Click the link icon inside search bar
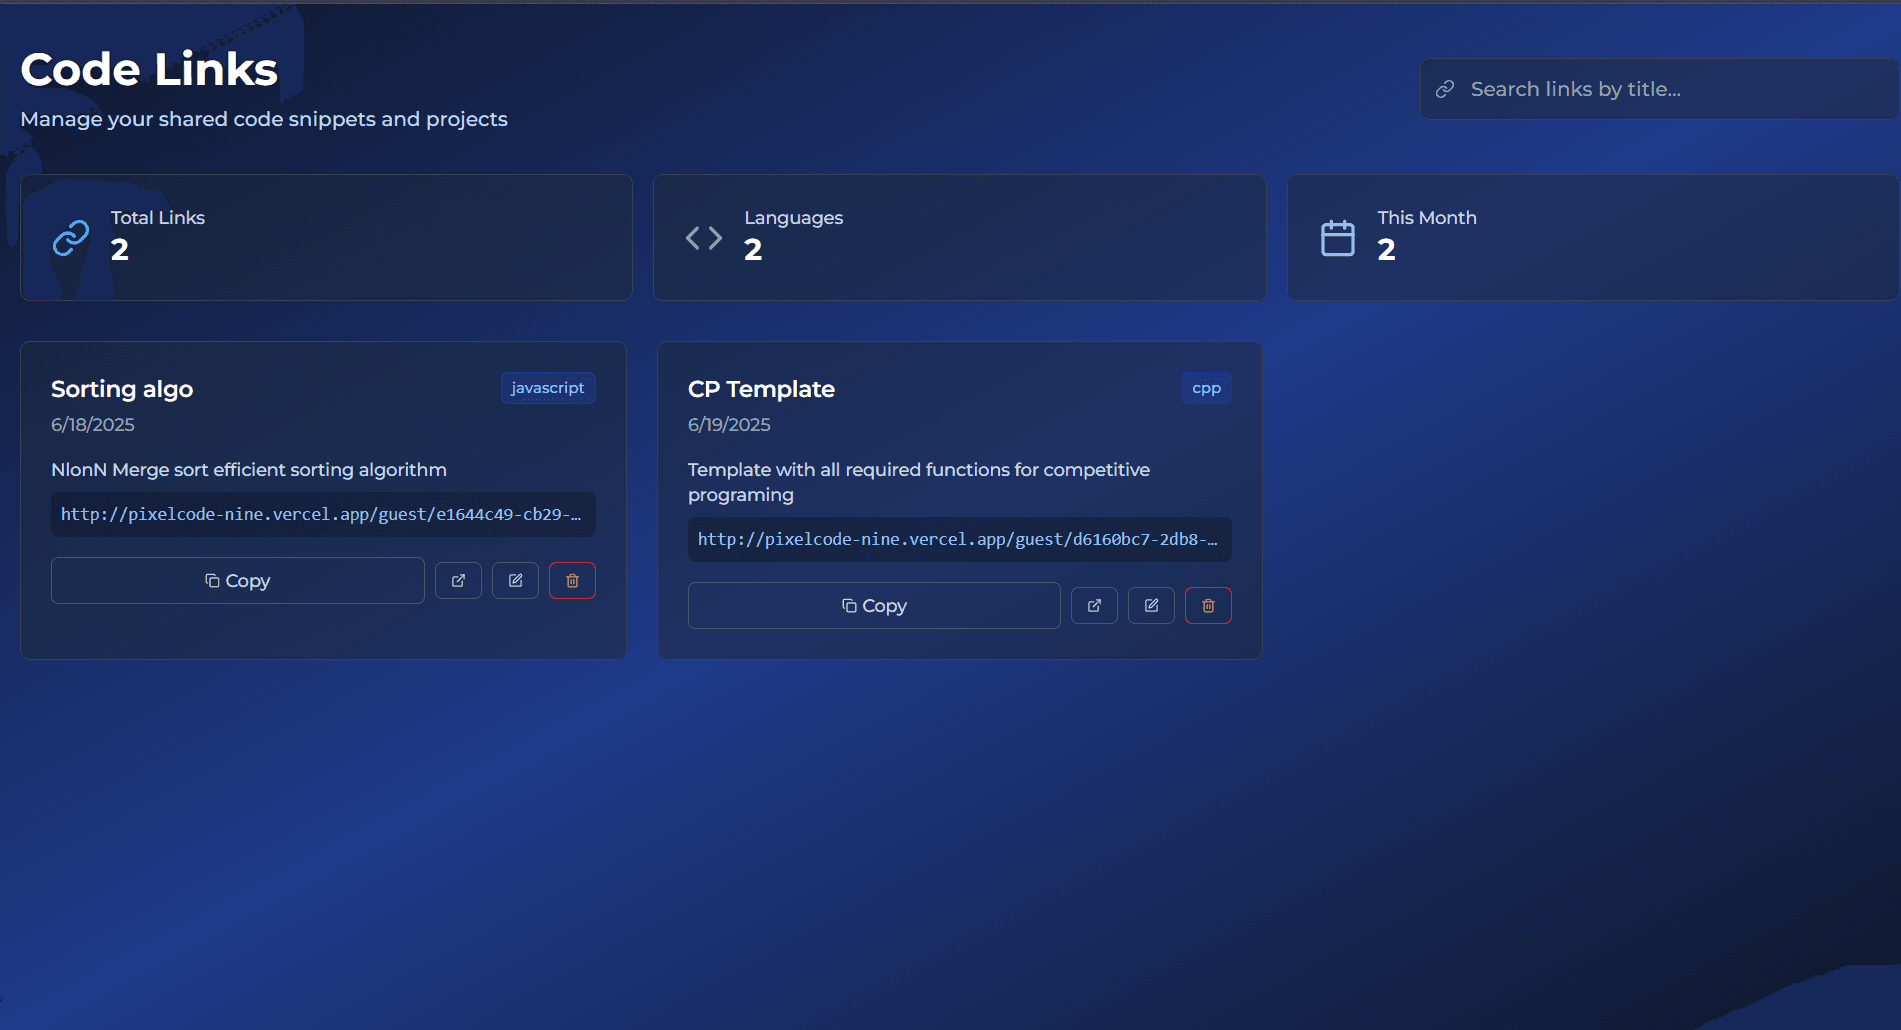1901x1030 pixels. [1445, 90]
